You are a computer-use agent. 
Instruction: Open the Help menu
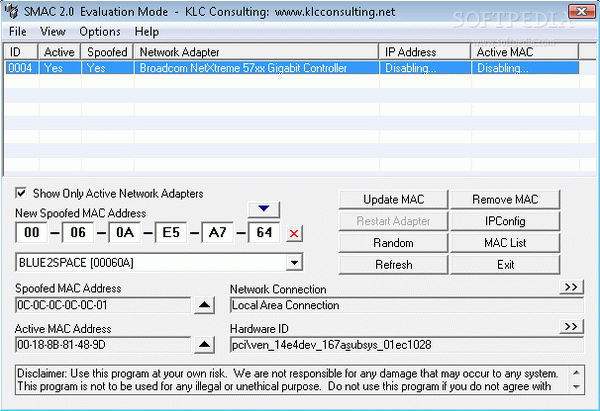pyautogui.click(x=147, y=31)
